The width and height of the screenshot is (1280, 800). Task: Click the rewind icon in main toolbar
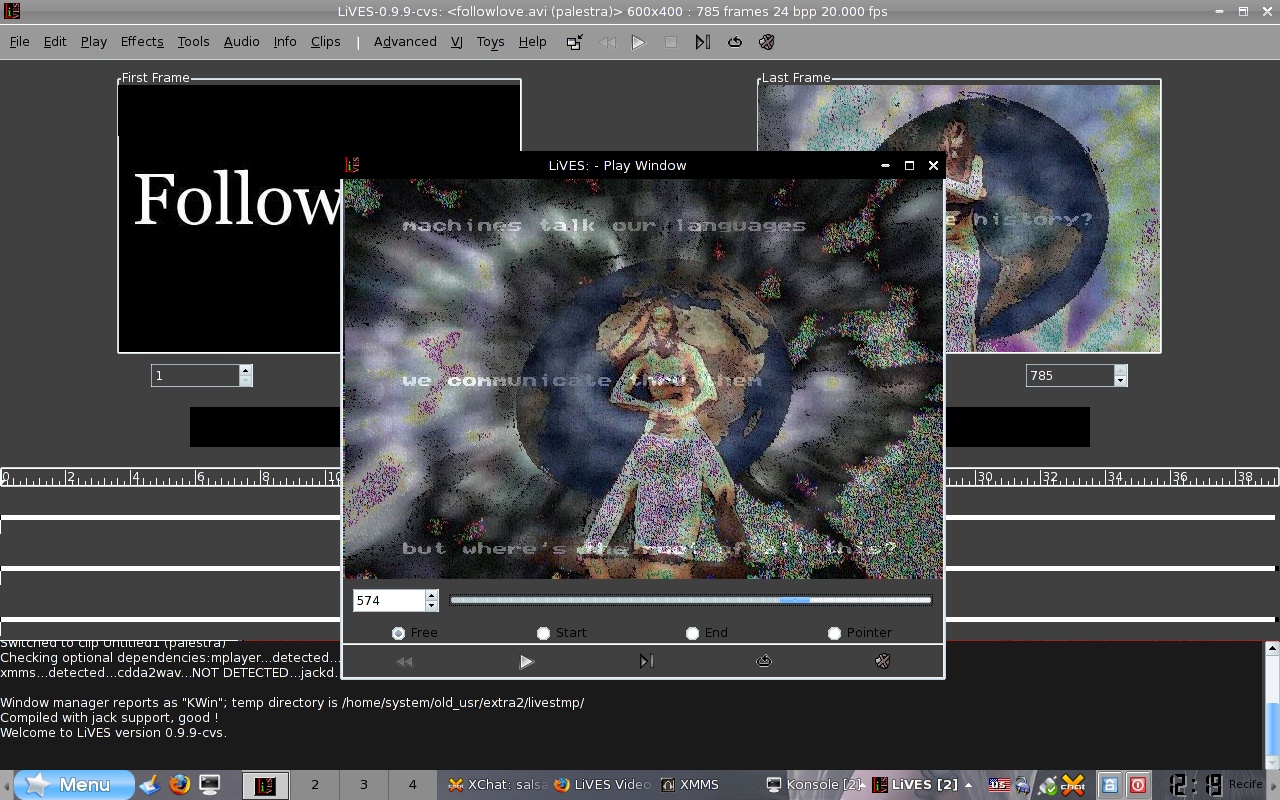(606, 42)
